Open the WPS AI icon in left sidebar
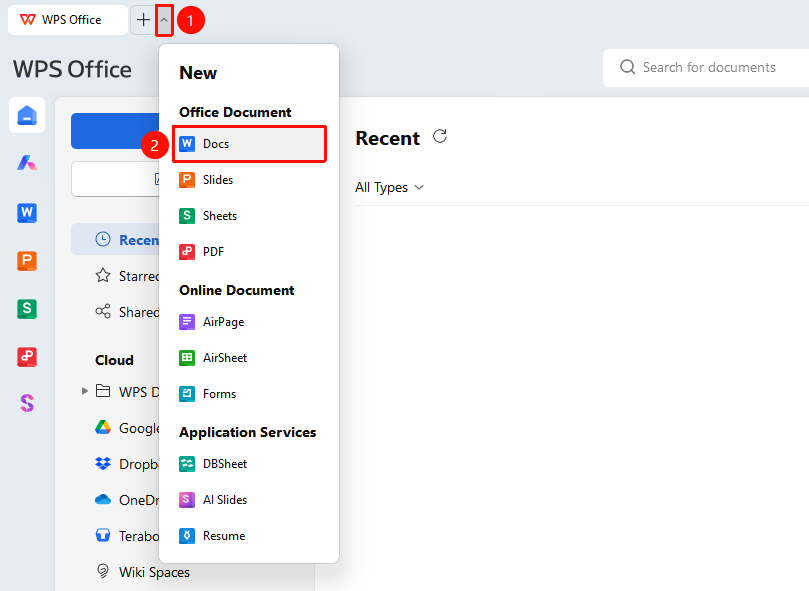 click(27, 163)
